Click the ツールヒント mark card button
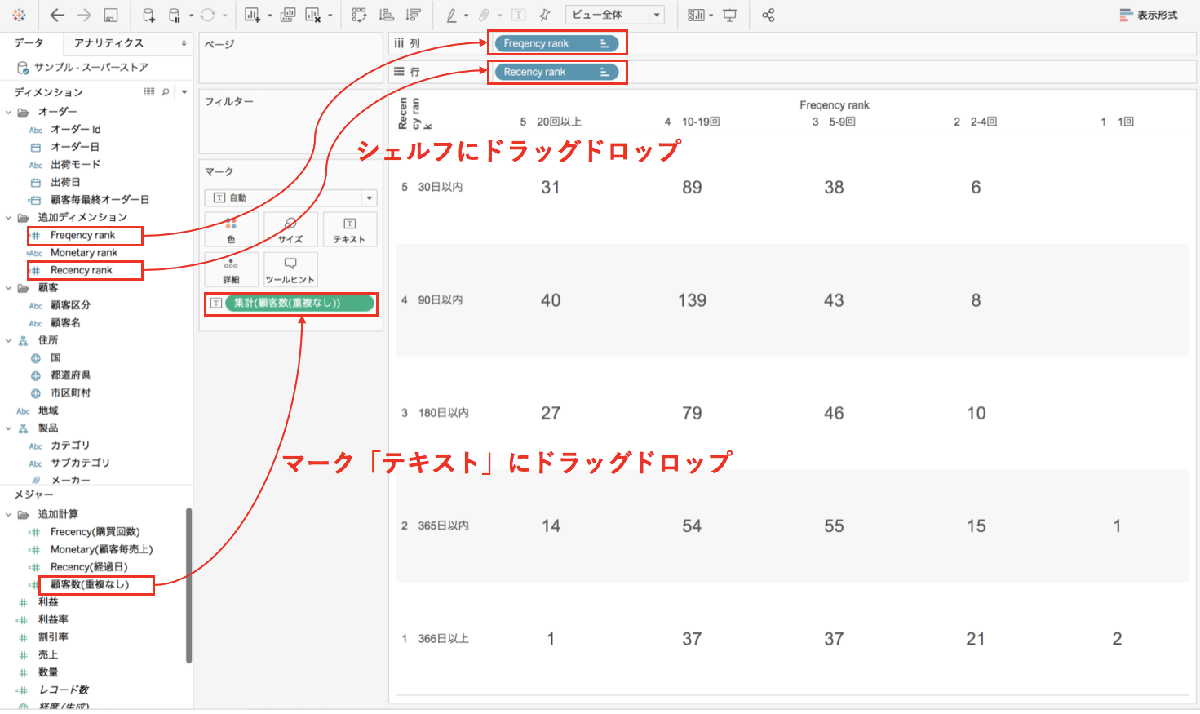 pyautogui.click(x=290, y=270)
